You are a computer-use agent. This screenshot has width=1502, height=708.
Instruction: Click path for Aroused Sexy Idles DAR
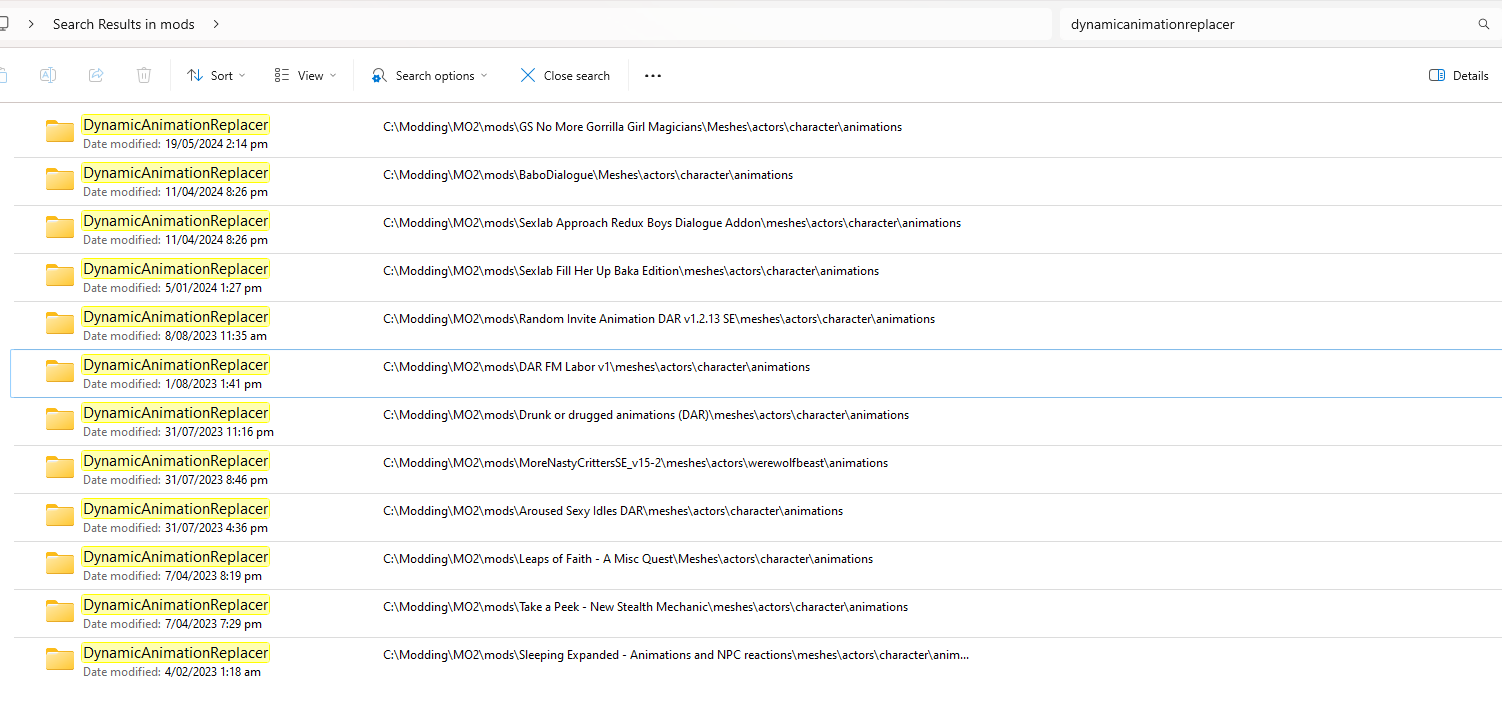[x=613, y=511]
